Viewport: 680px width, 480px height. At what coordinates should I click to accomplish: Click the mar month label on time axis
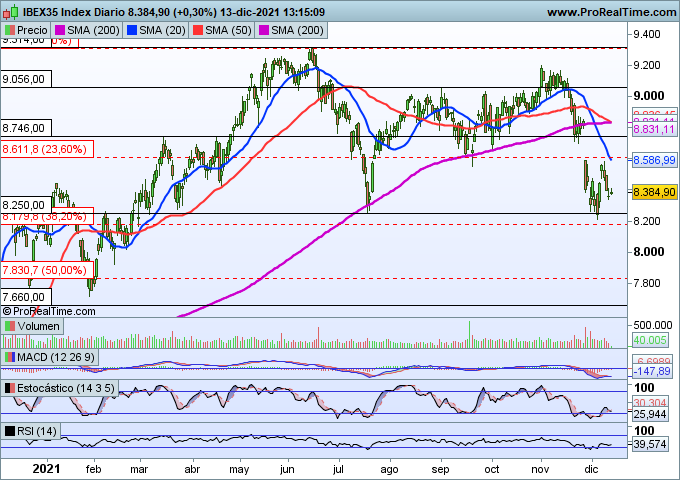coord(139,469)
